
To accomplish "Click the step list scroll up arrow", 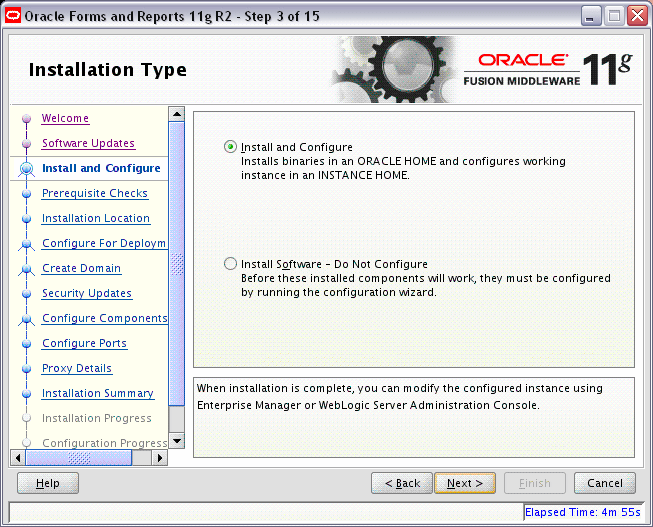I will [177, 114].
